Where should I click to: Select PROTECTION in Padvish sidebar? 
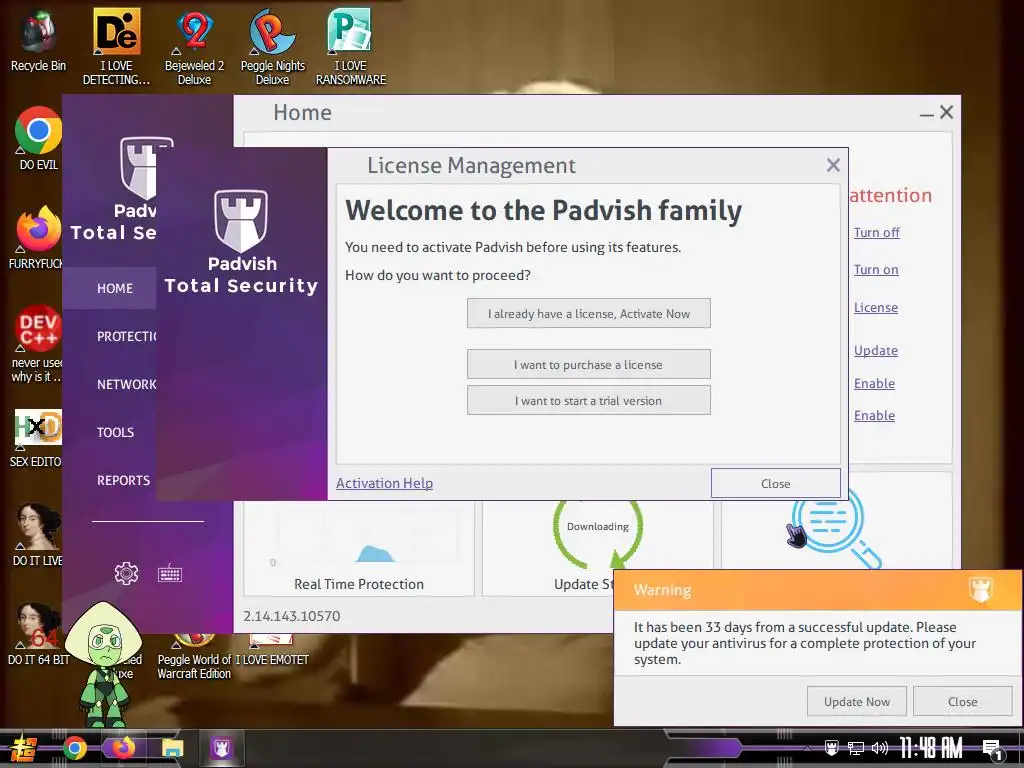127,336
